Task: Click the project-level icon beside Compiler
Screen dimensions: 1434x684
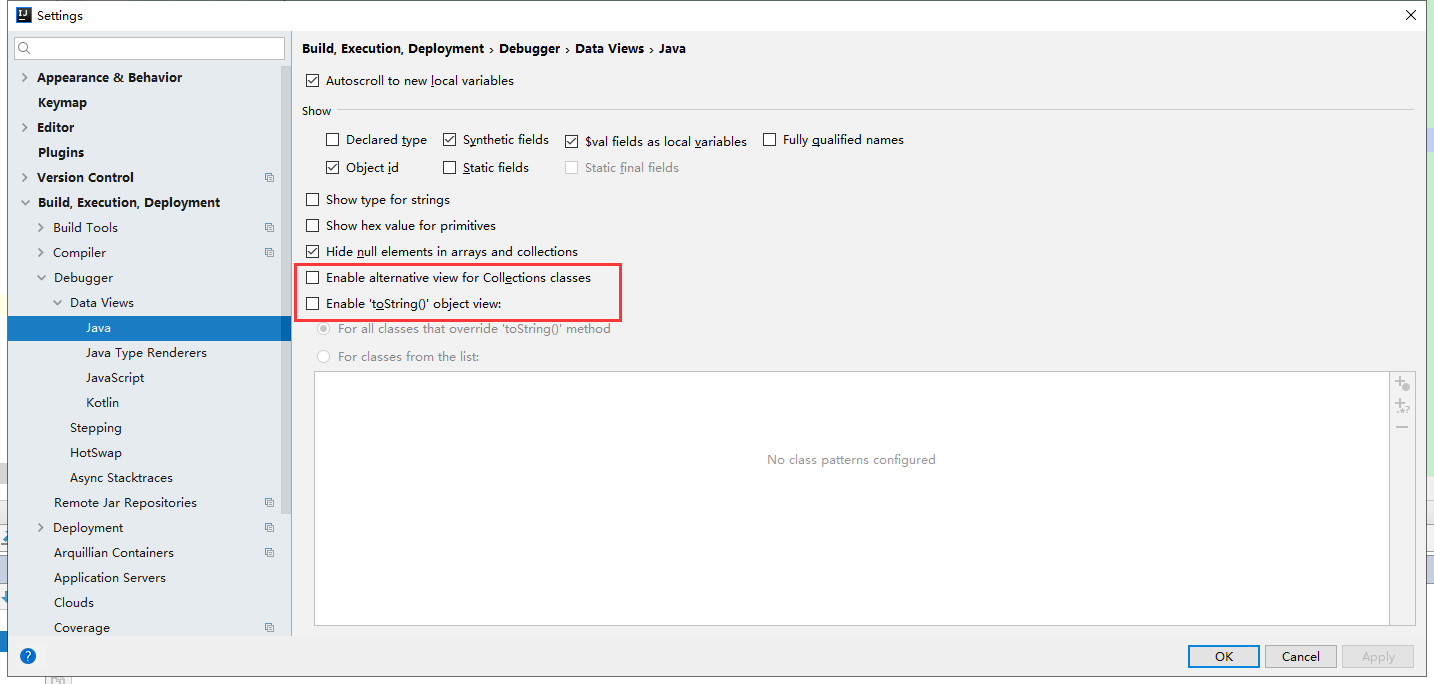Action: (269, 252)
